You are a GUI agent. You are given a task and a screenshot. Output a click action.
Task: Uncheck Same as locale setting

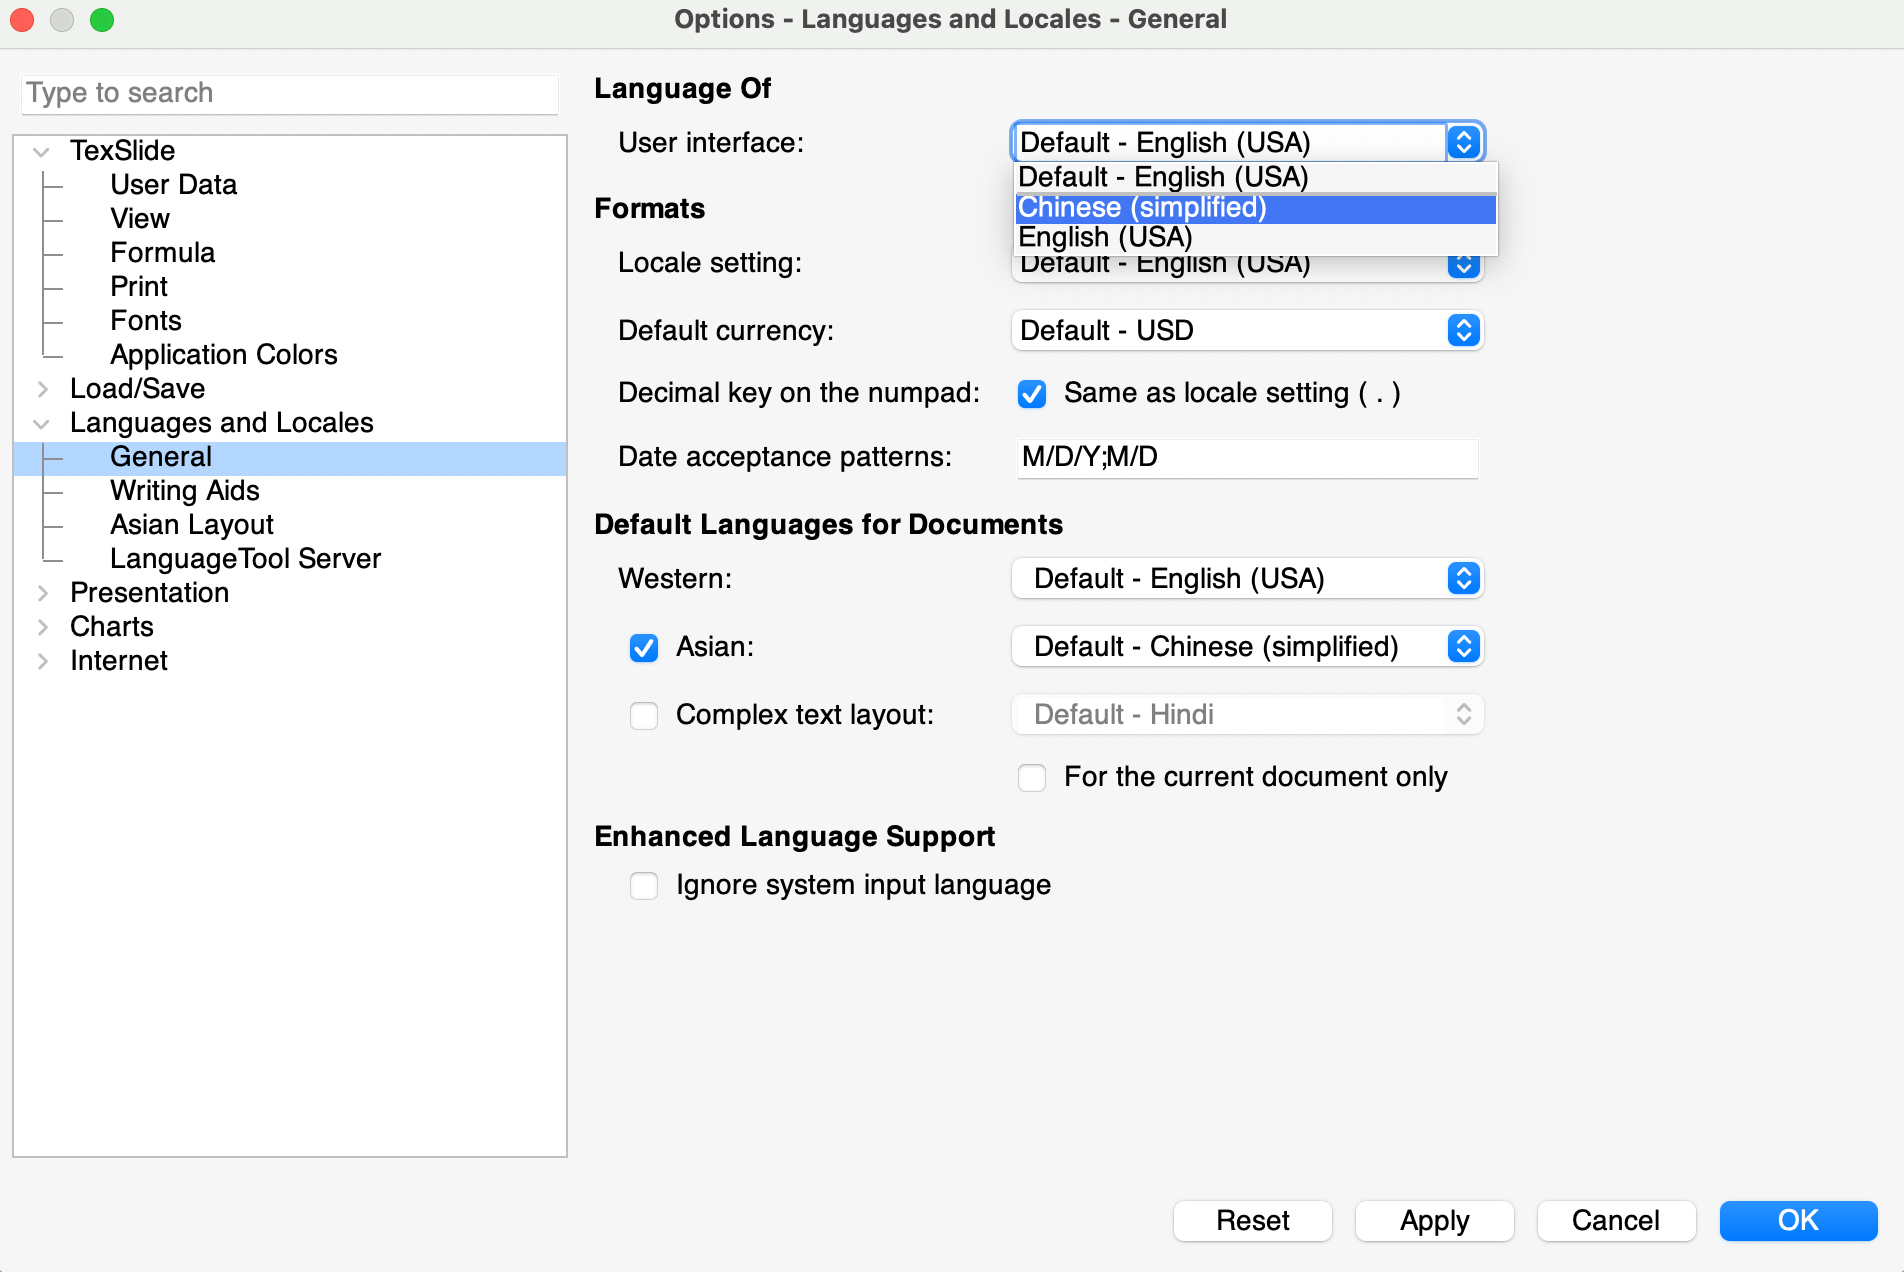tap(1031, 393)
